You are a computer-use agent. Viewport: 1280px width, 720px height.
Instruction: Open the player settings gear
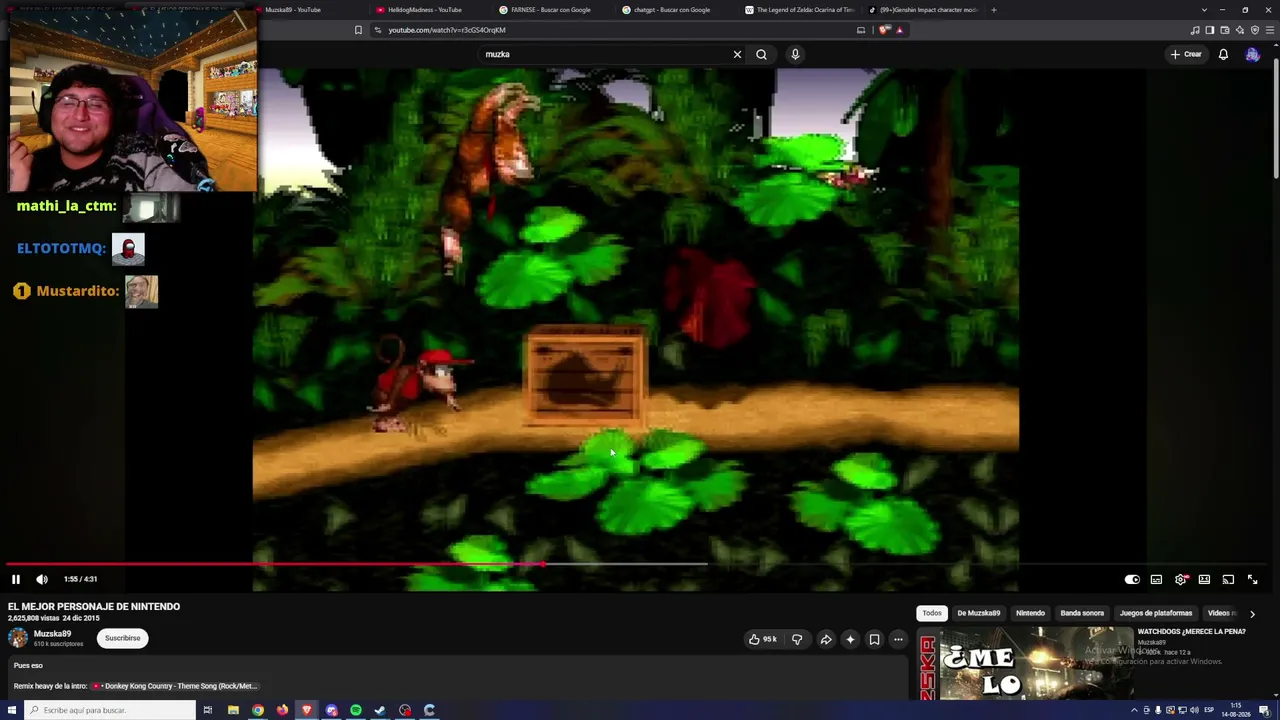[x=1181, y=579]
